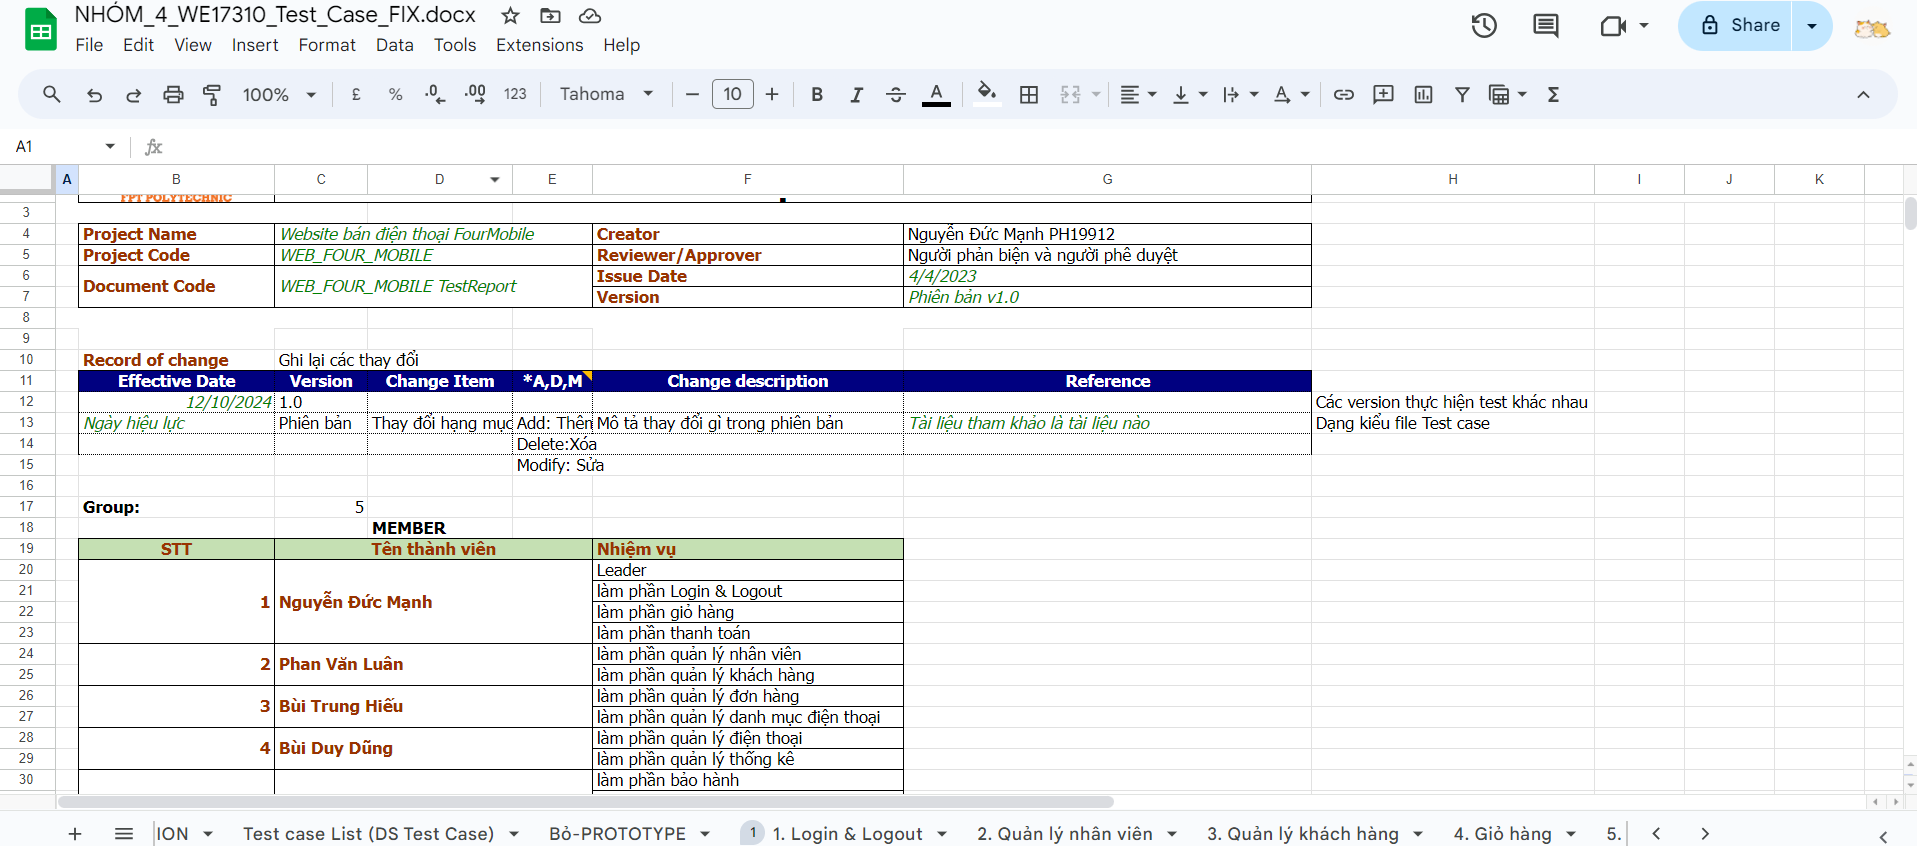Open the fill colour picker
Viewport: 1917px width, 846px height.
tap(986, 95)
